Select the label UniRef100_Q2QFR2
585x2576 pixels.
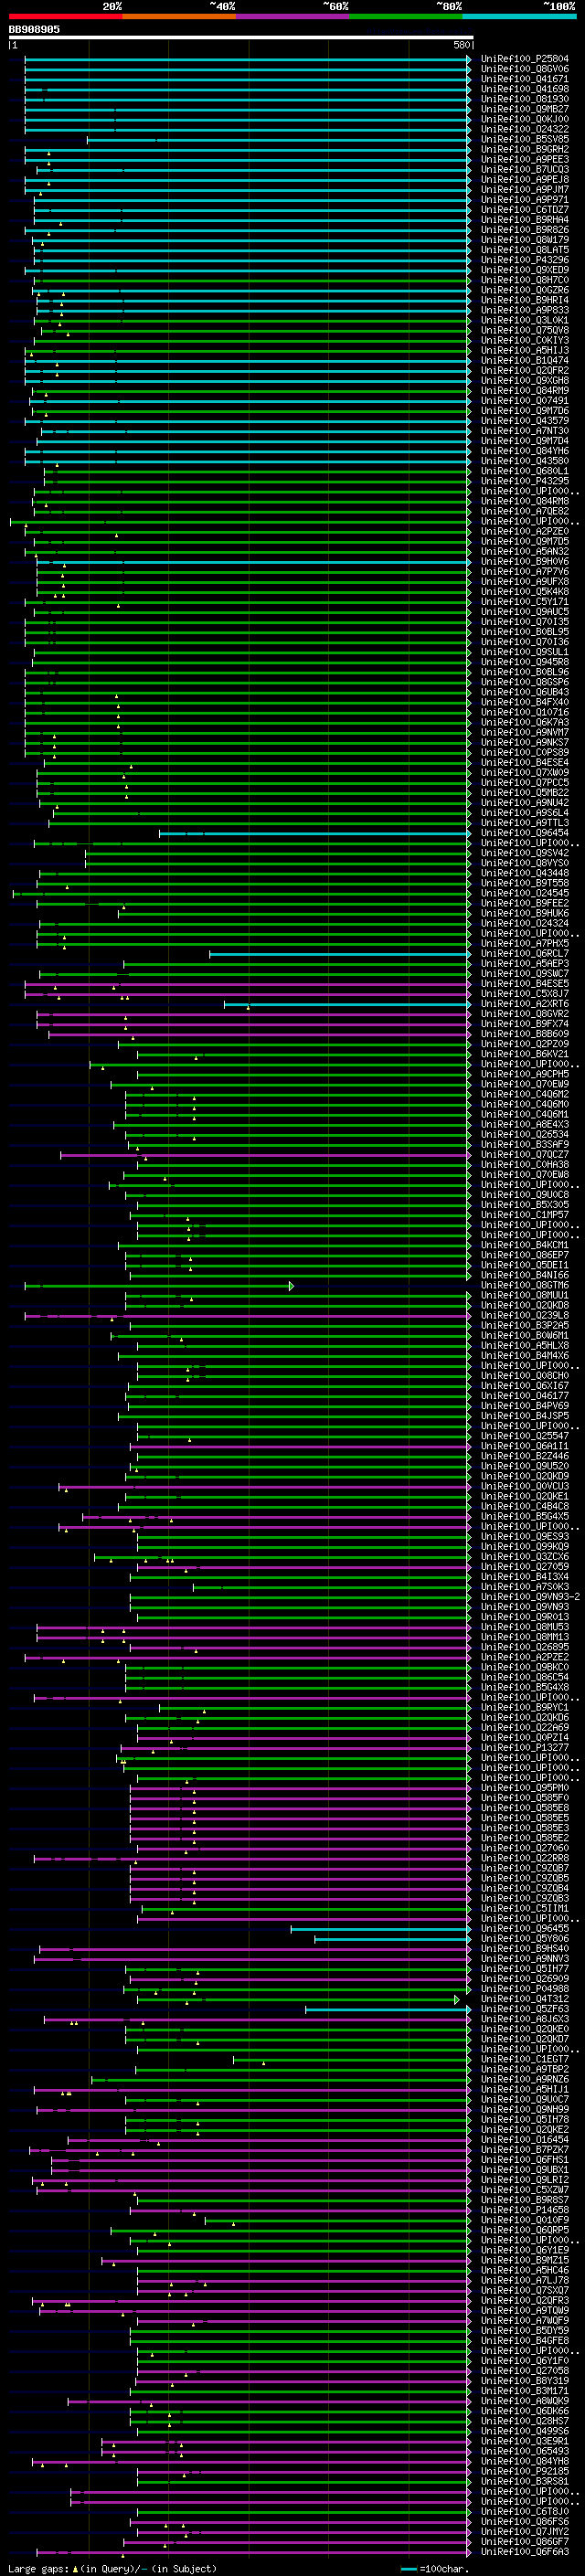(x=525, y=370)
